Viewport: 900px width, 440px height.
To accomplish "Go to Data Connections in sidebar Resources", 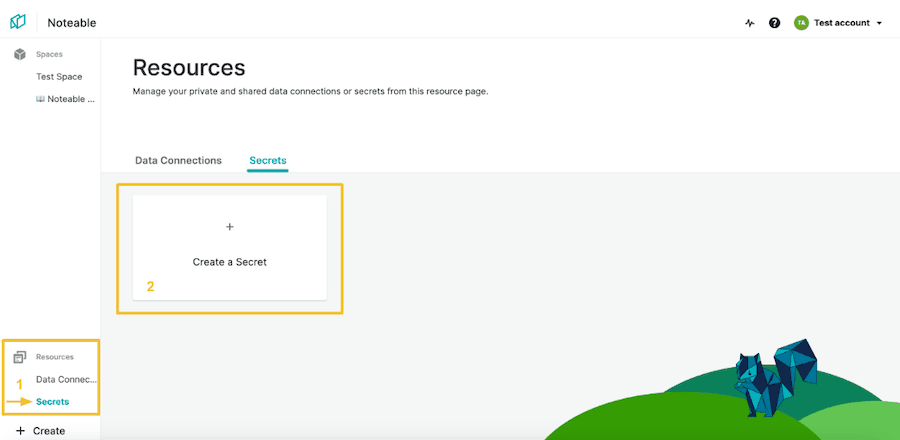I will 66,379.
